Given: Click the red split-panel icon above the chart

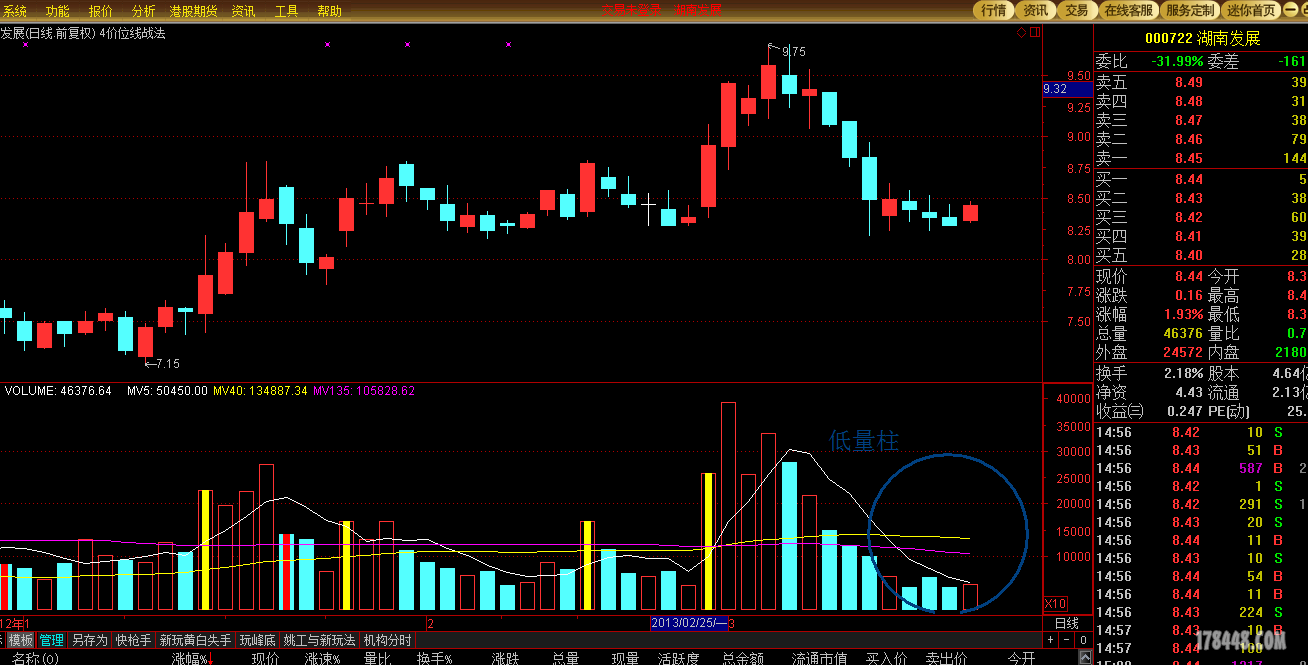Looking at the screenshot, I should [1035, 33].
